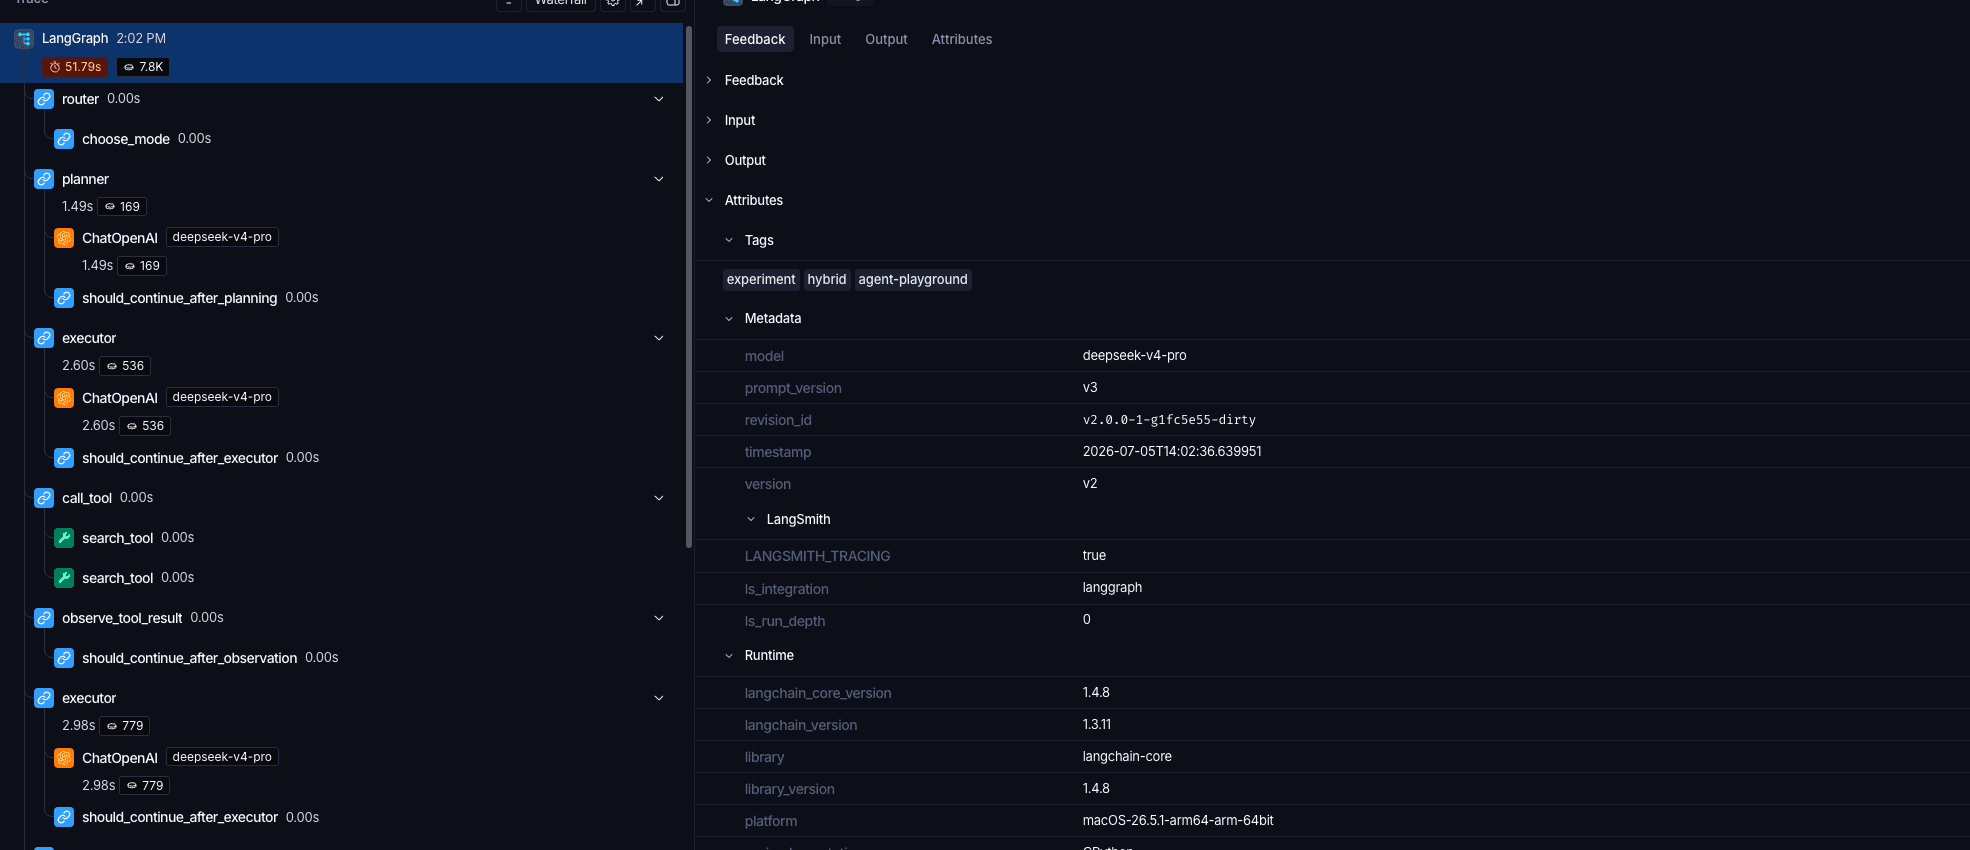Click the LangGraph root run icon
This screenshot has width=1970, height=850.
click(24, 39)
